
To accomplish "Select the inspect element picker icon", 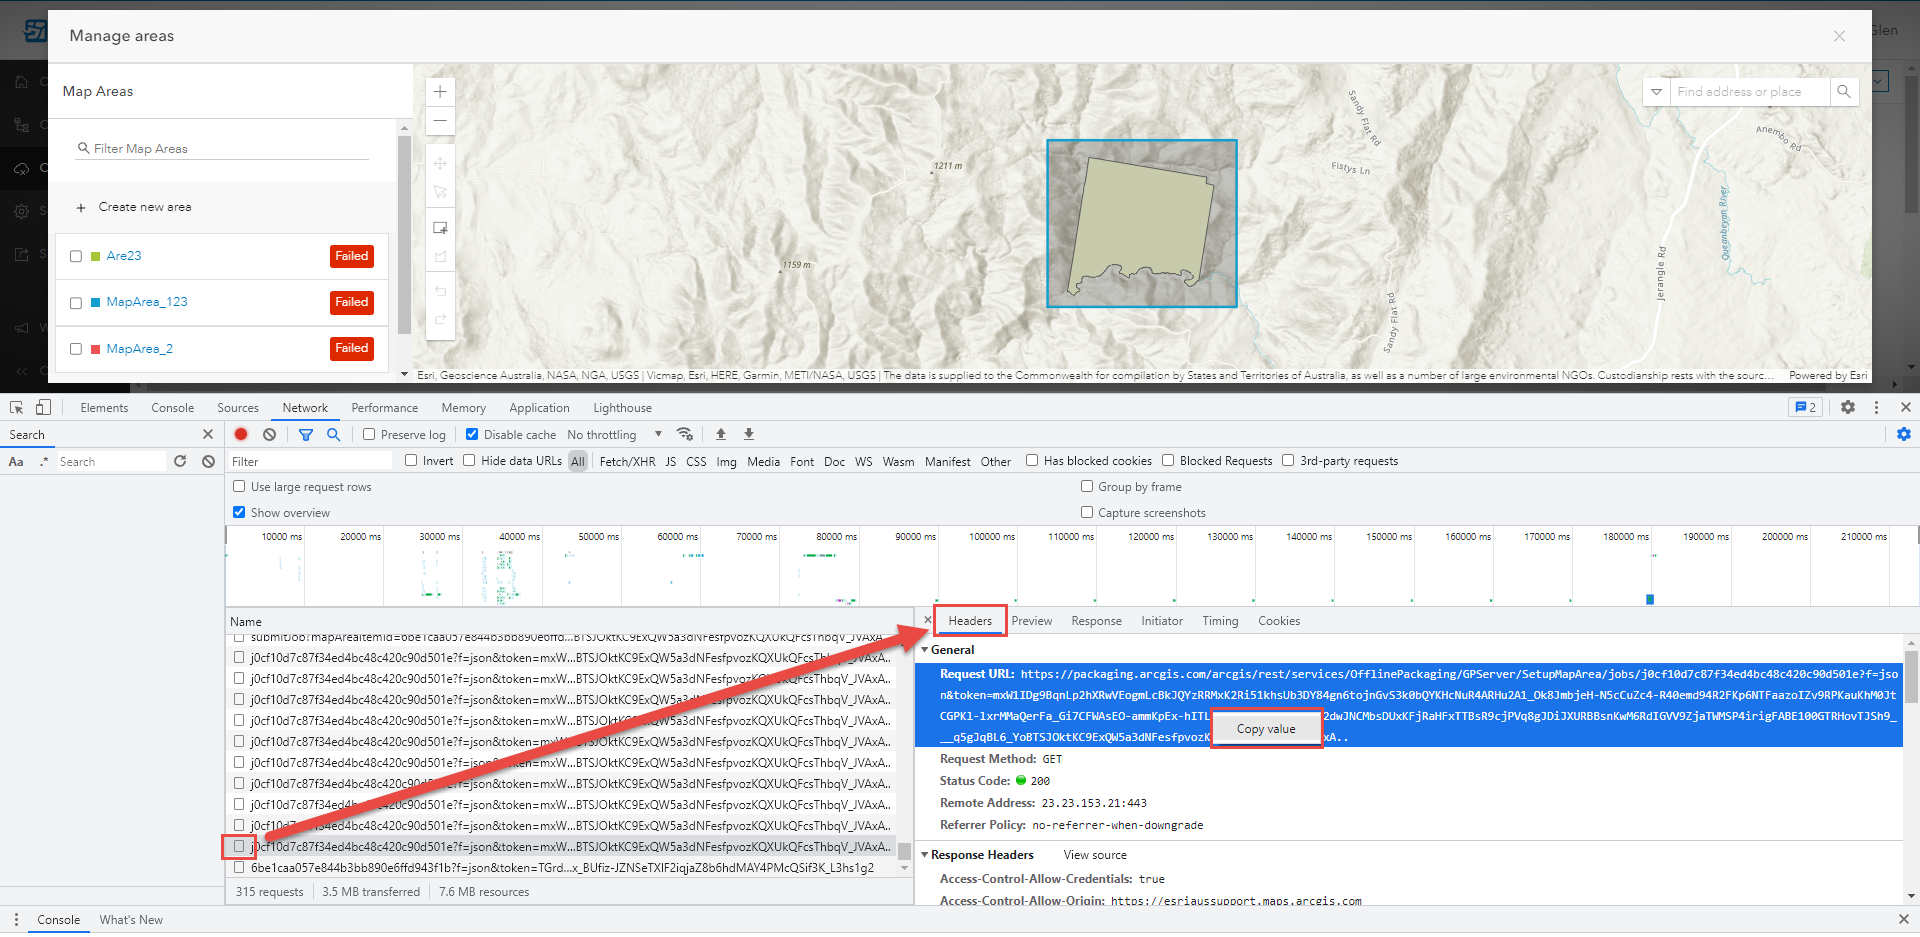I will tap(17, 407).
